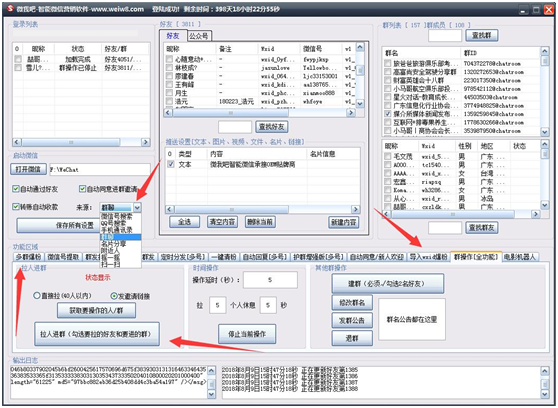Click the group search input box
The image size is (558, 408).
pos(445,35)
